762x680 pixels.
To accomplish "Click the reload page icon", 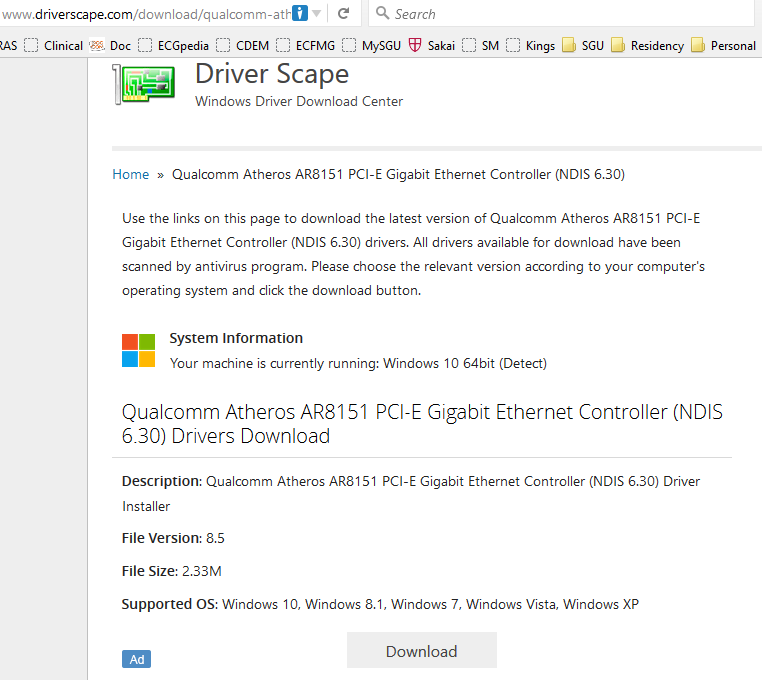I will pyautogui.click(x=344, y=14).
